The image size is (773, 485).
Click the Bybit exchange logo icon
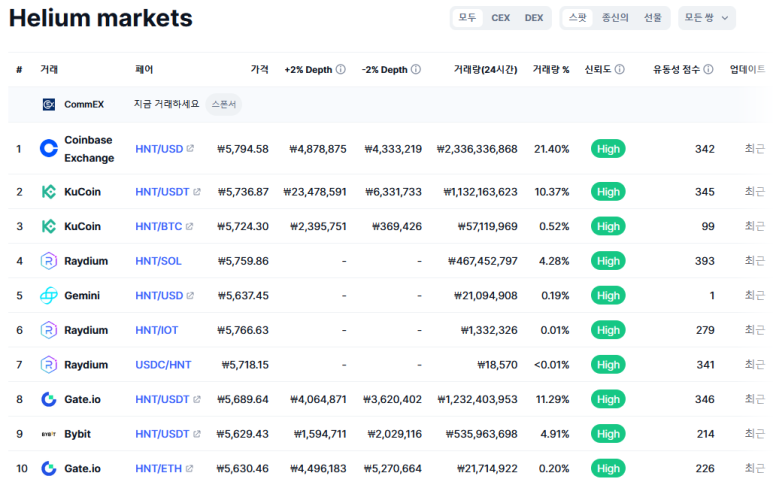pos(49,434)
